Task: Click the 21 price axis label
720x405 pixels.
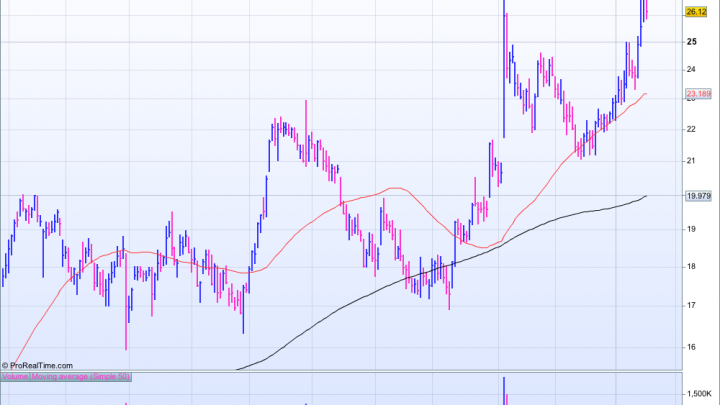Action: [691, 161]
